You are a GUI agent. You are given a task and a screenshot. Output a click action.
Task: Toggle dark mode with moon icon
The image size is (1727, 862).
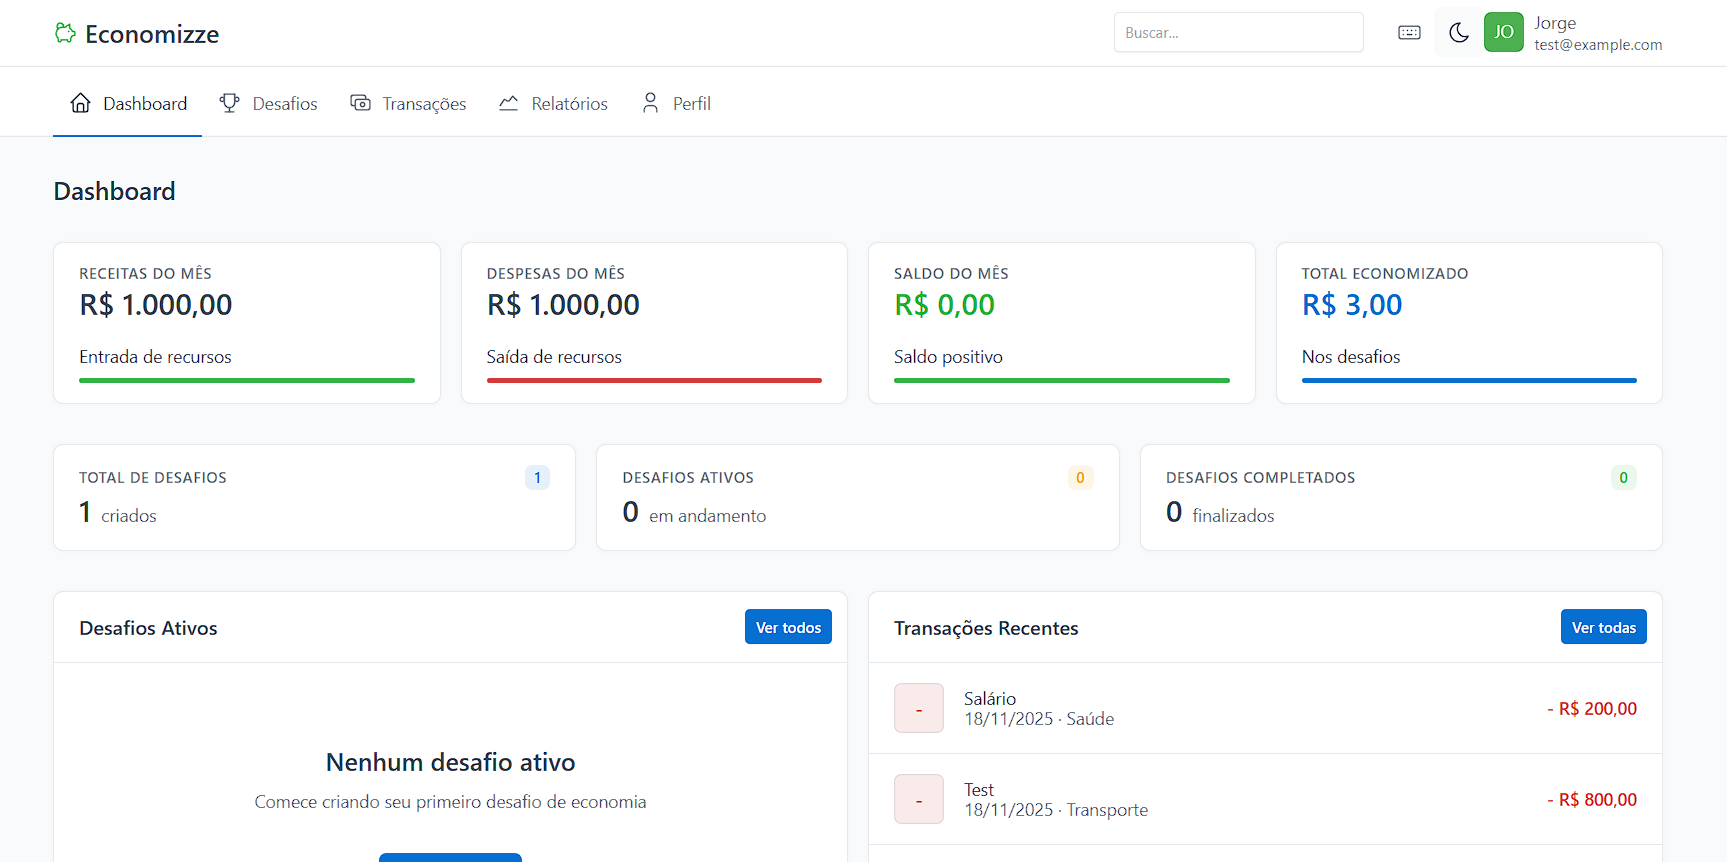pyautogui.click(x=1458, y=33)
